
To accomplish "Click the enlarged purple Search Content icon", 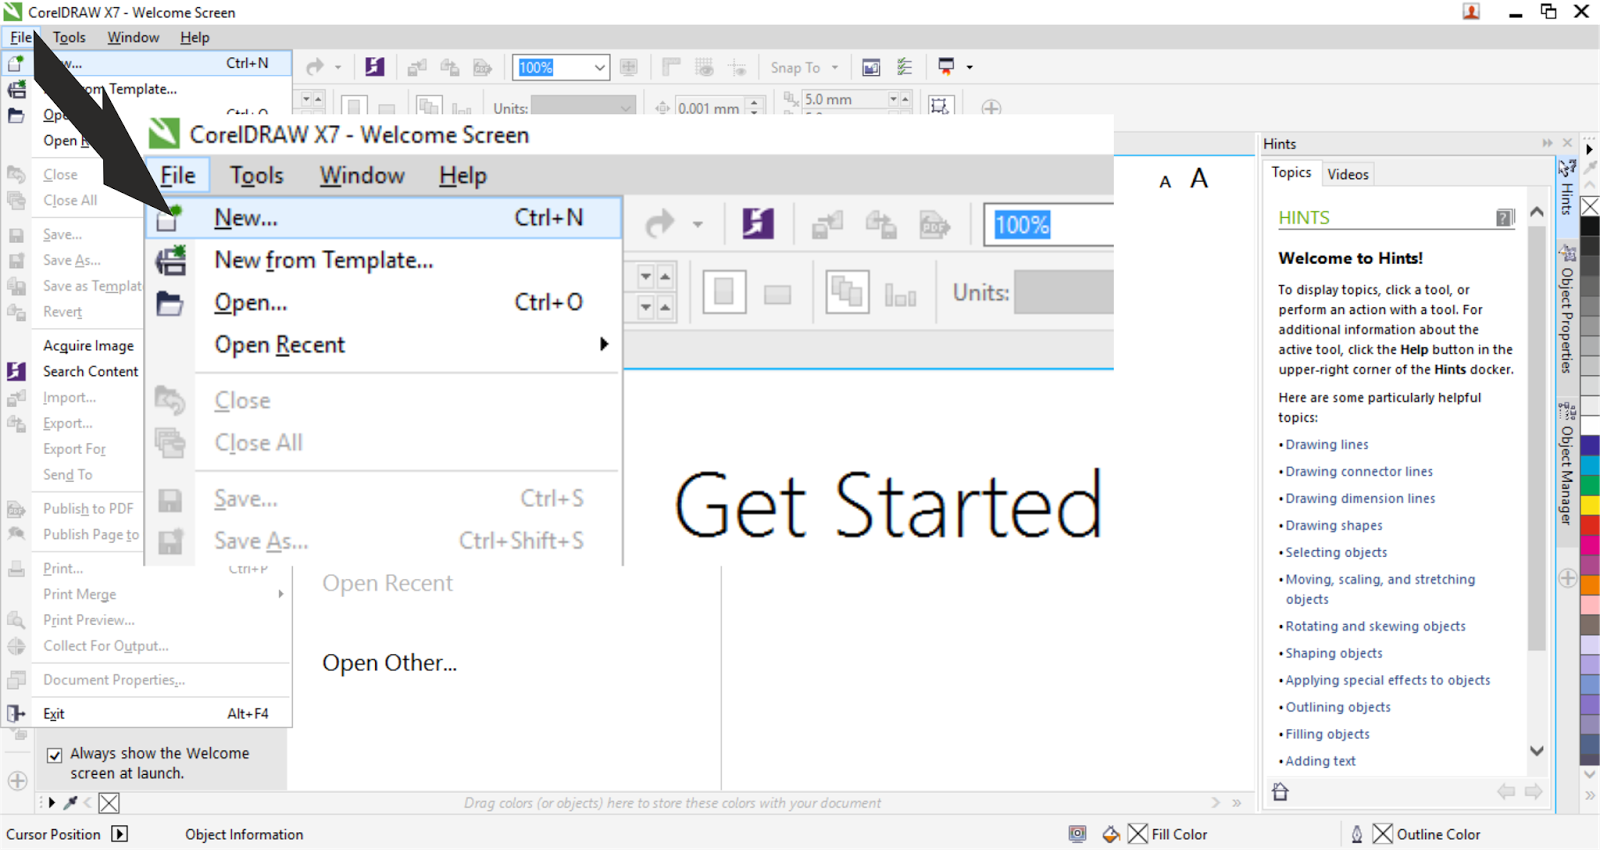I will click(x=758, y=223).
